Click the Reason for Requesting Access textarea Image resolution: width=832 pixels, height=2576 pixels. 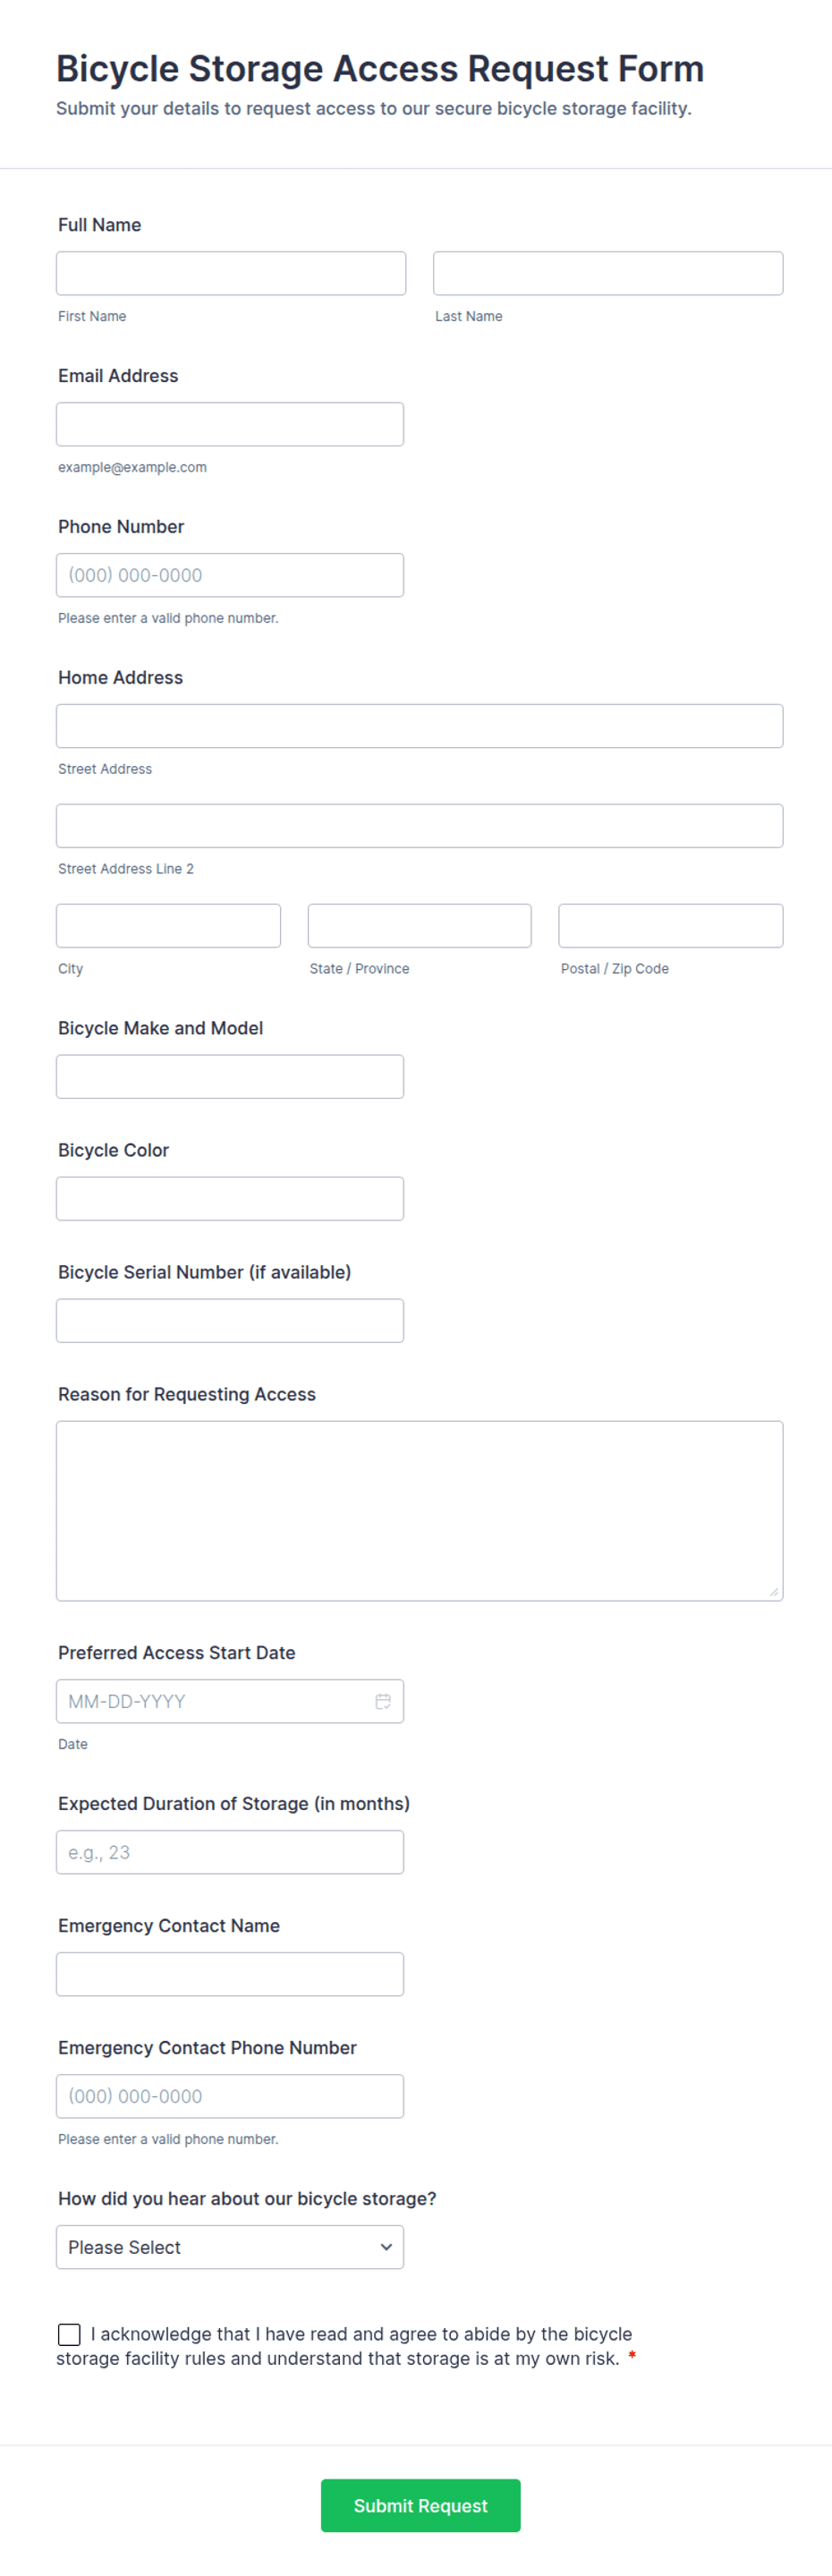[x=419, y=1511]
